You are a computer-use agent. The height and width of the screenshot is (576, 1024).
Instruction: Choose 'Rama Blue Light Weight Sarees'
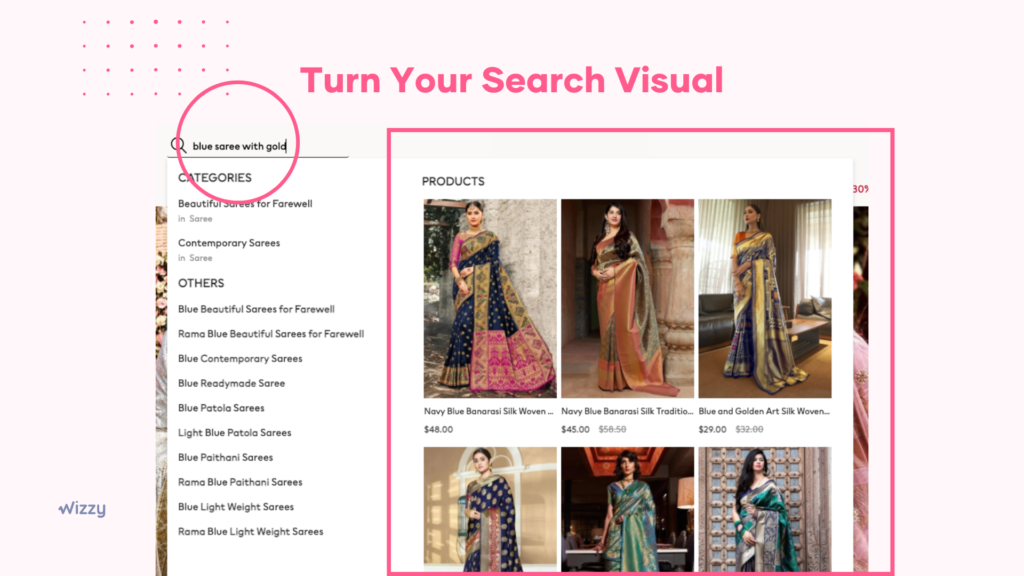(x=250, y=532)
